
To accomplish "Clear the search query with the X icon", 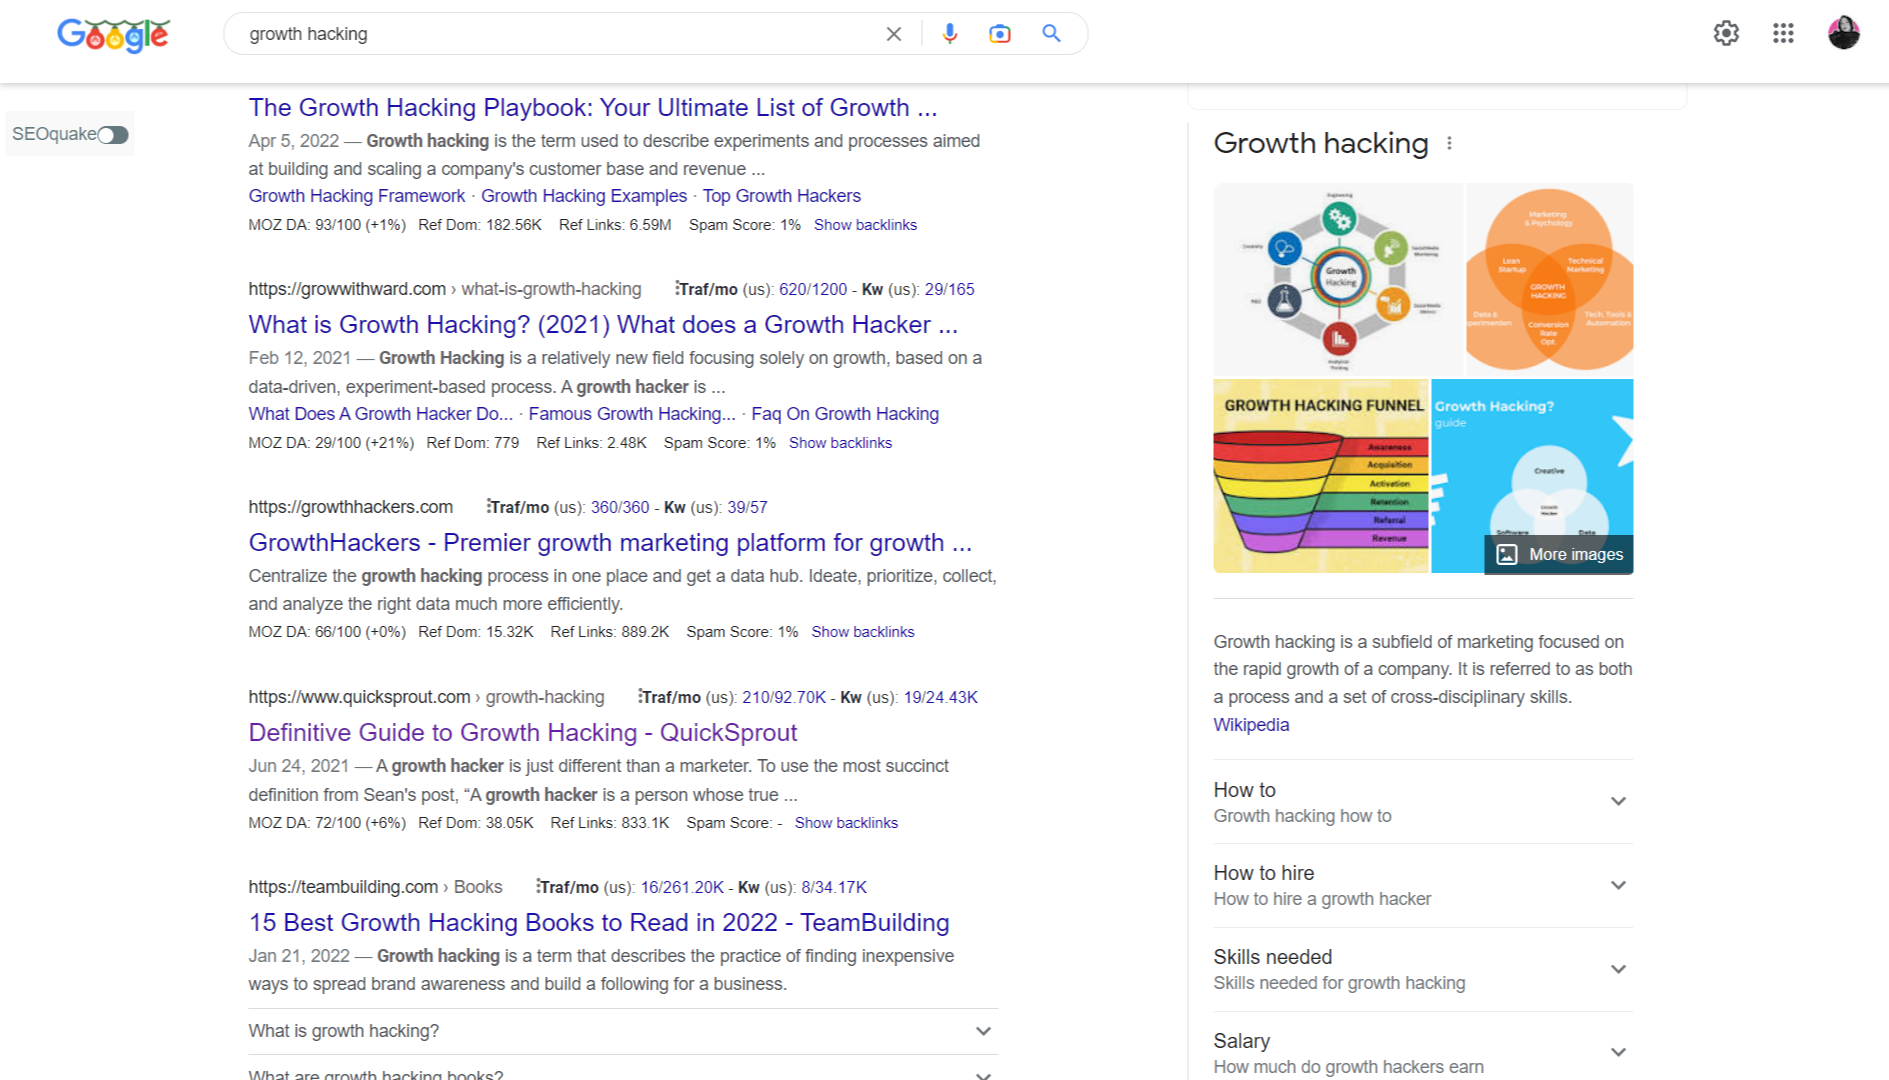I will (x=893, y=33).
